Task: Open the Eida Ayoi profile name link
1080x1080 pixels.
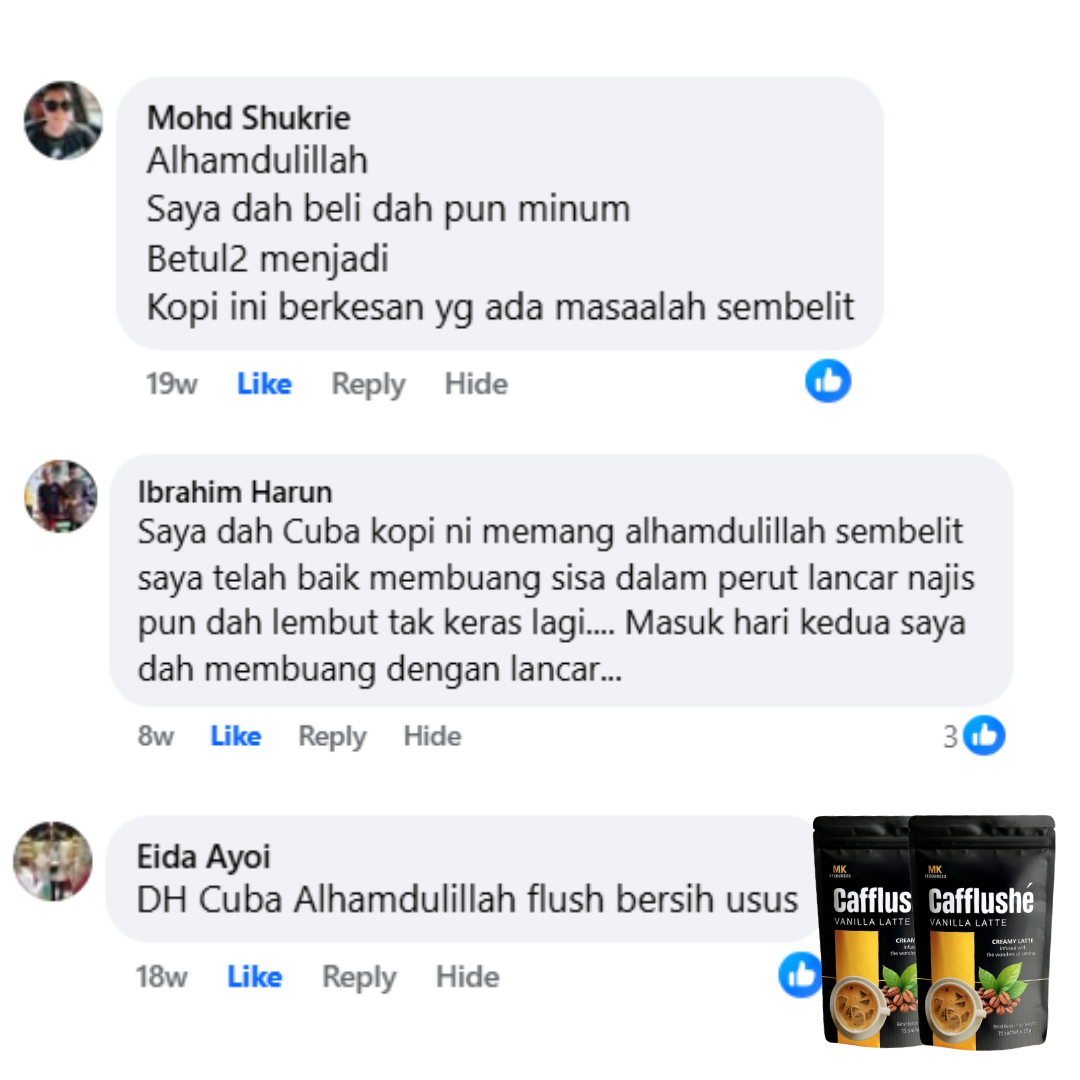Action: click(204, 857)
